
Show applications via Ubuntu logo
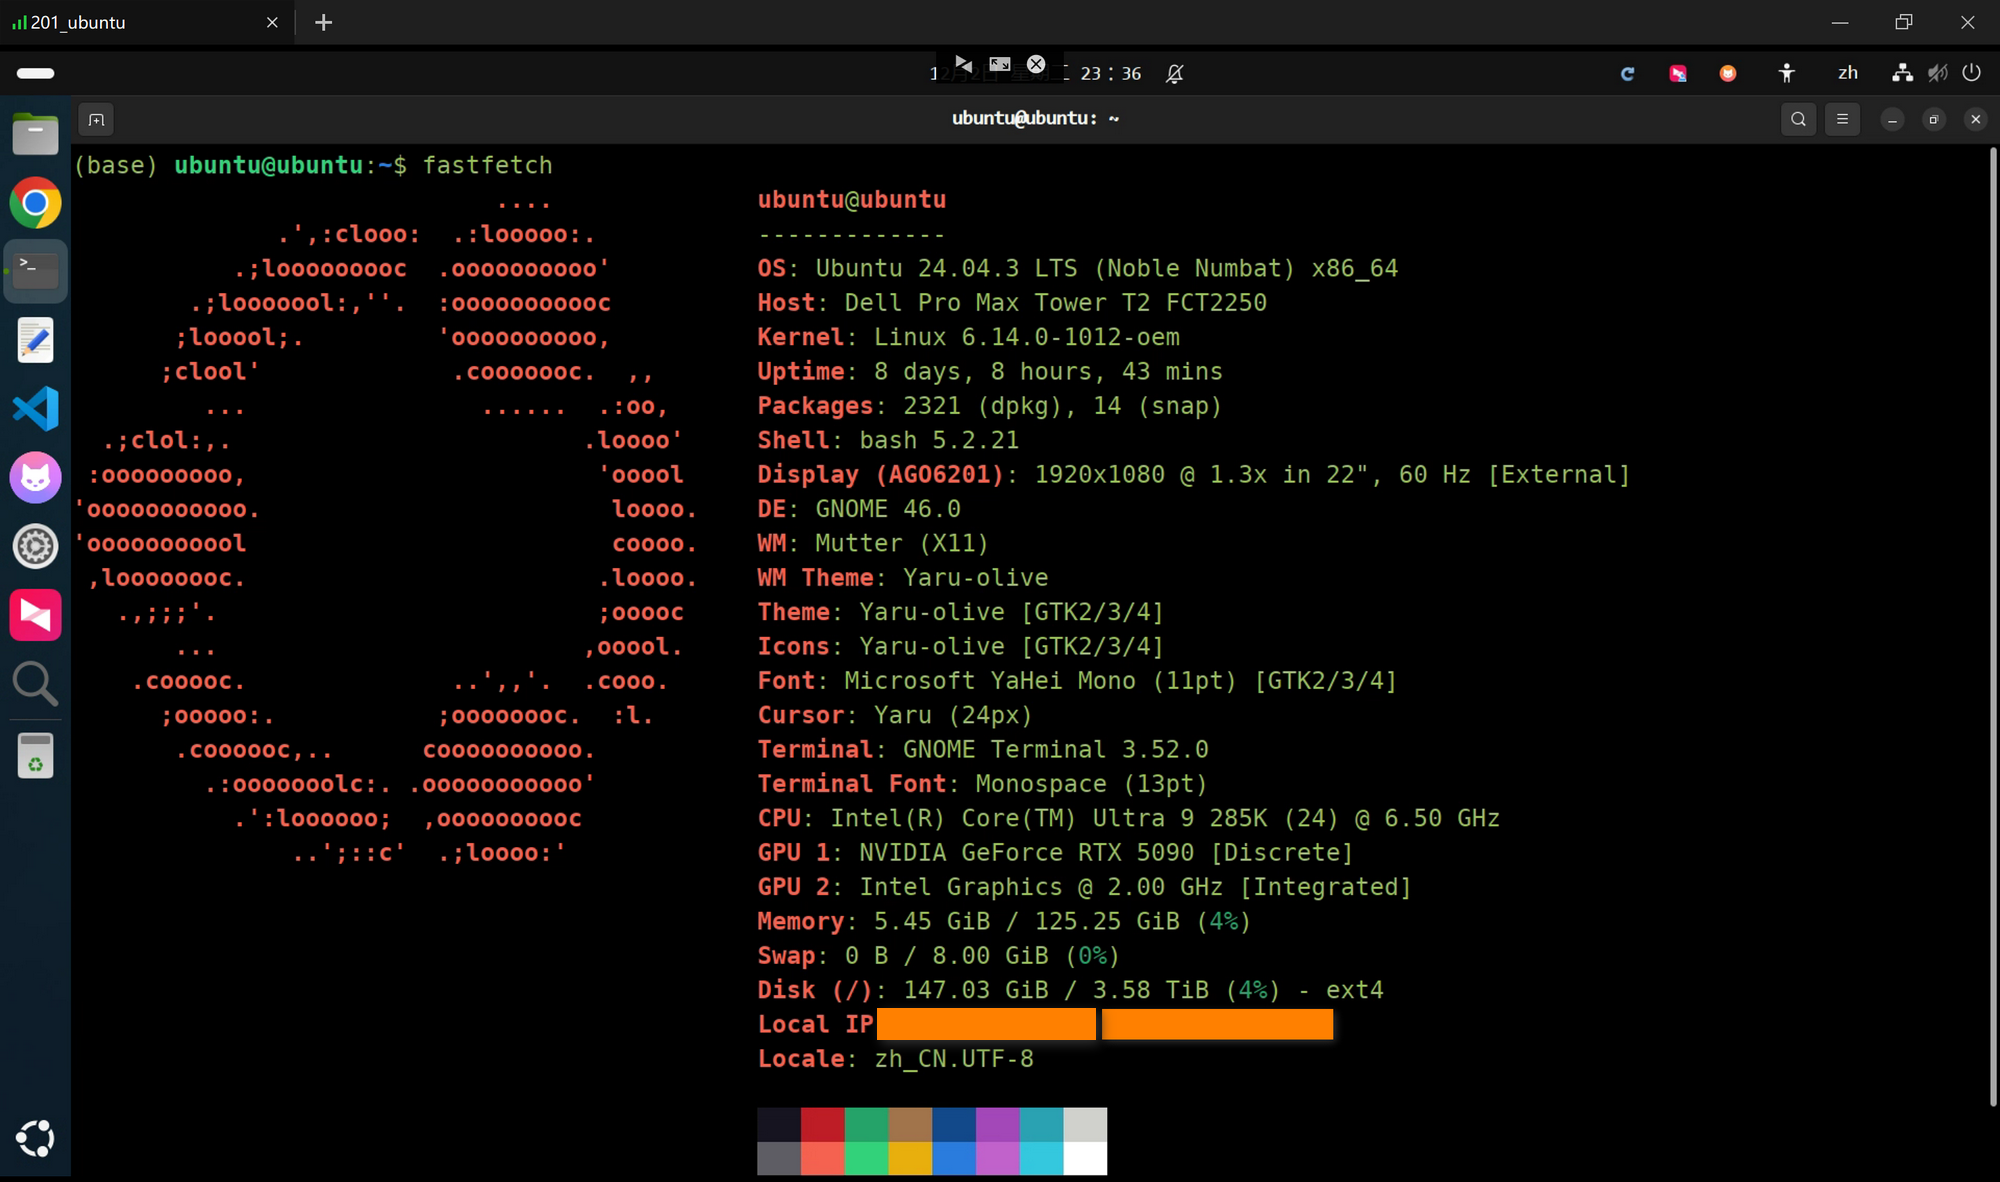click(35, 1138)
